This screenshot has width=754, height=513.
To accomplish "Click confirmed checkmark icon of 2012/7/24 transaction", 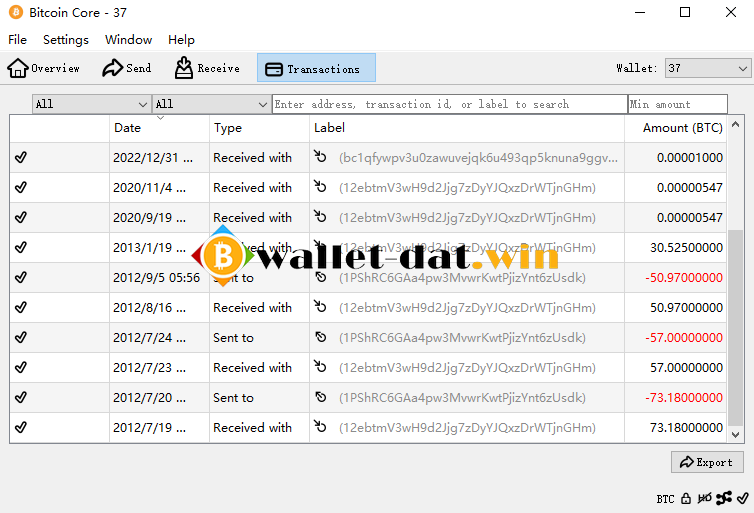I will point(21,338).
